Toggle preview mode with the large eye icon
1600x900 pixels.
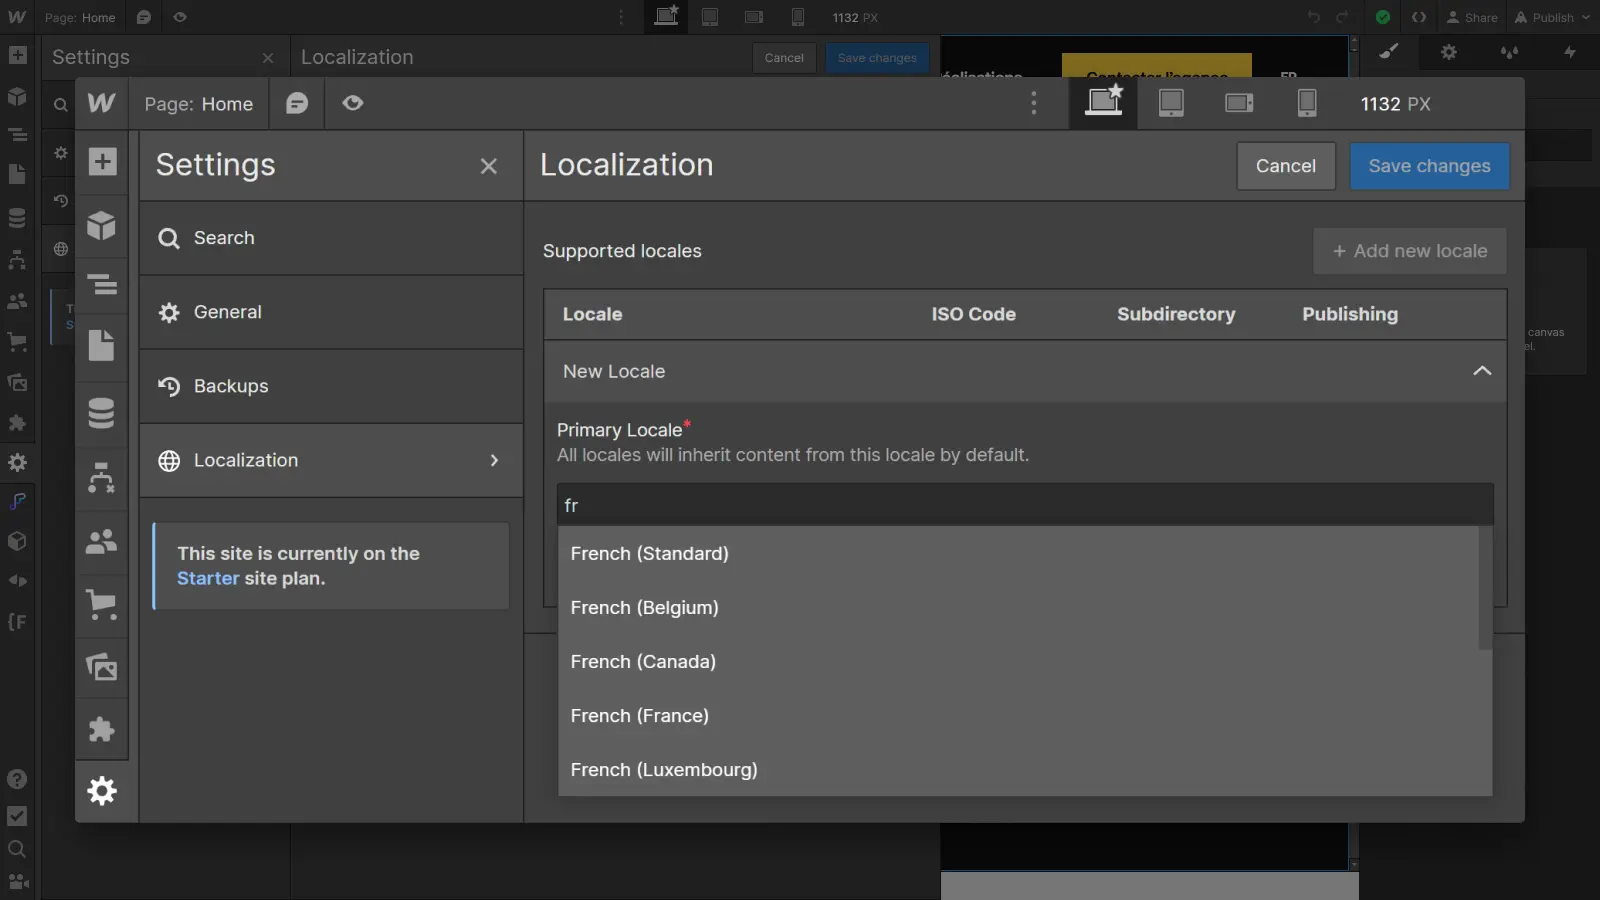[353, 103]
